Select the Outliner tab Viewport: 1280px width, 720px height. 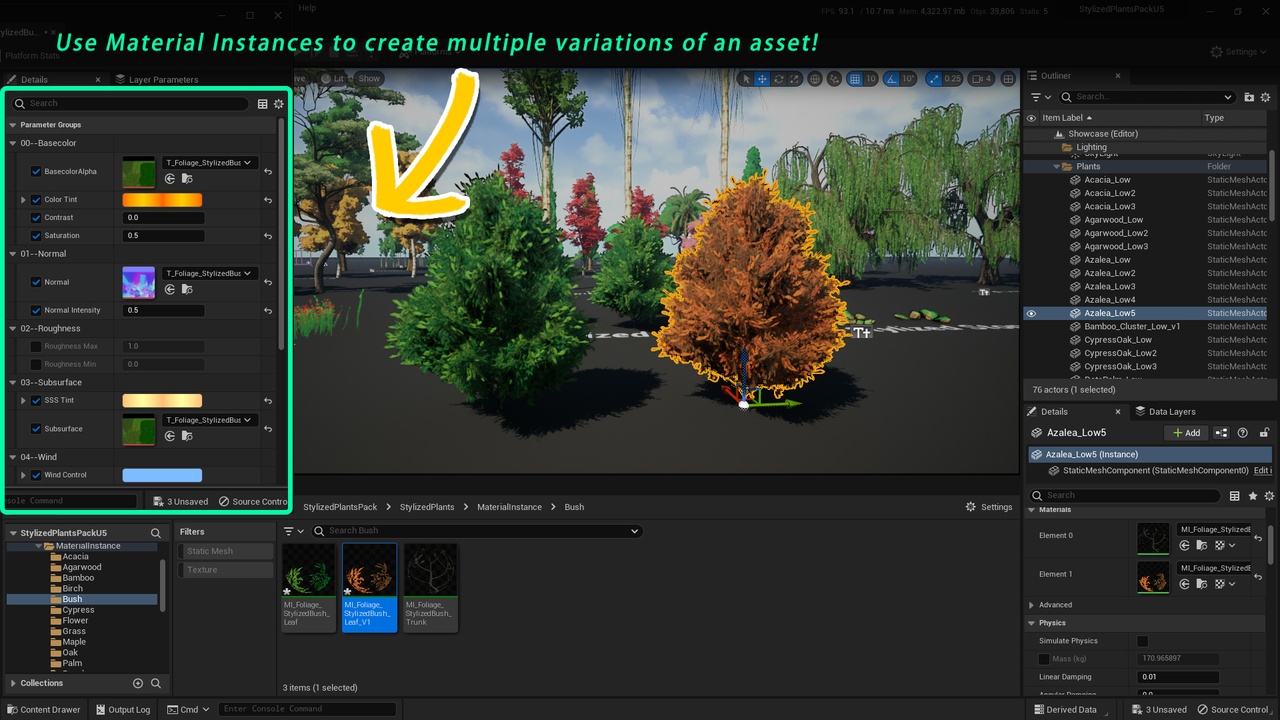[x=1055, y=76]
